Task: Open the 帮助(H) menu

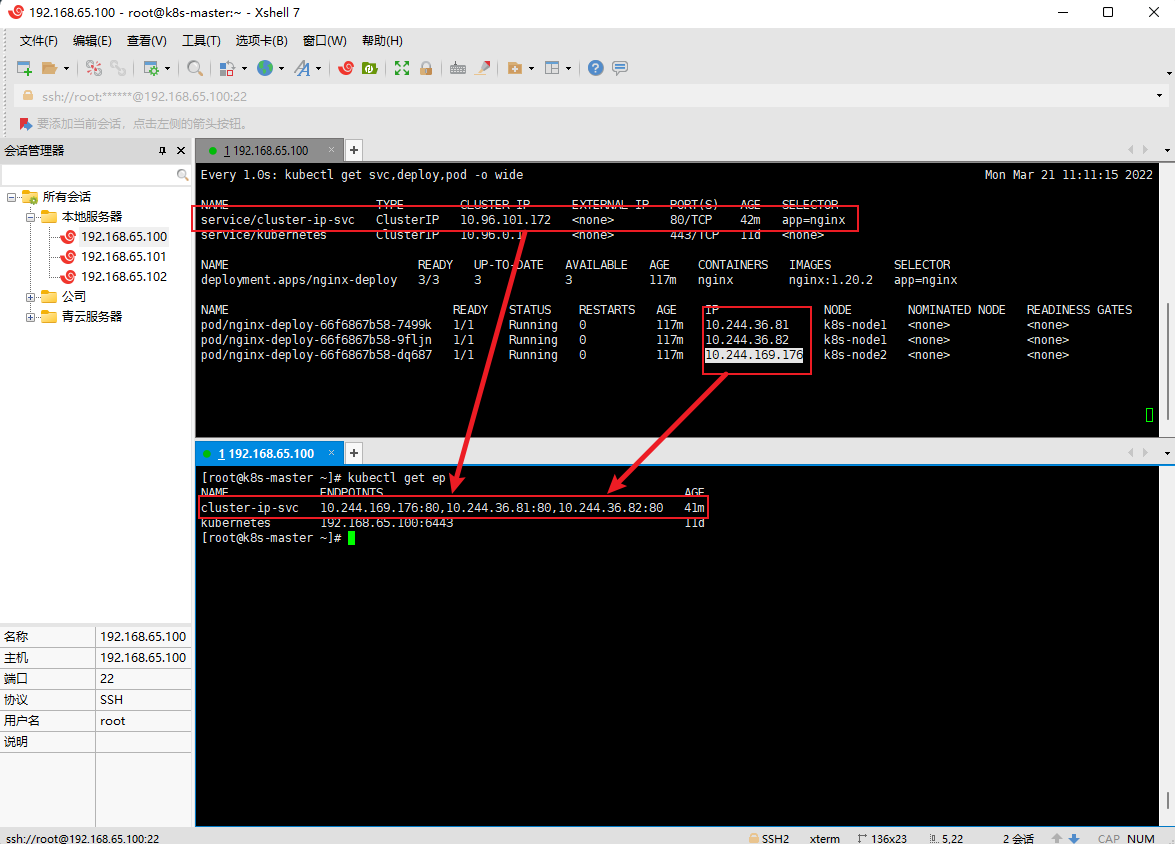Action: click(382, 40)
